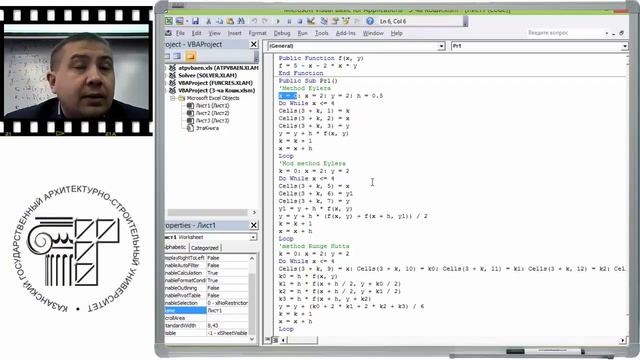Select atpvbaen.xls project in tree
The width and height of the screenshot is (640, 360).
(x=218, y=68)
